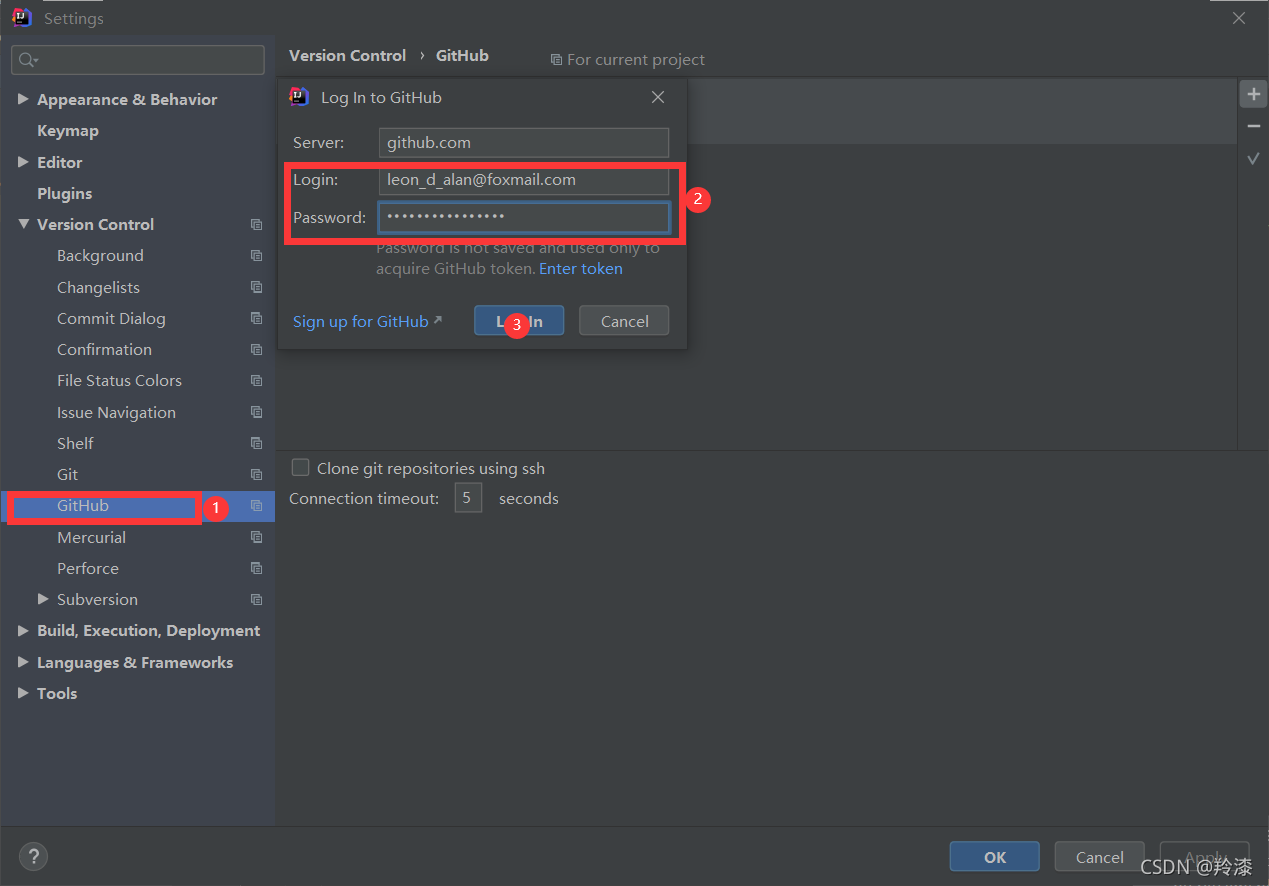The image size is (1269, 886).
Task: Expand the Editor section
Action: coord(23,162)
